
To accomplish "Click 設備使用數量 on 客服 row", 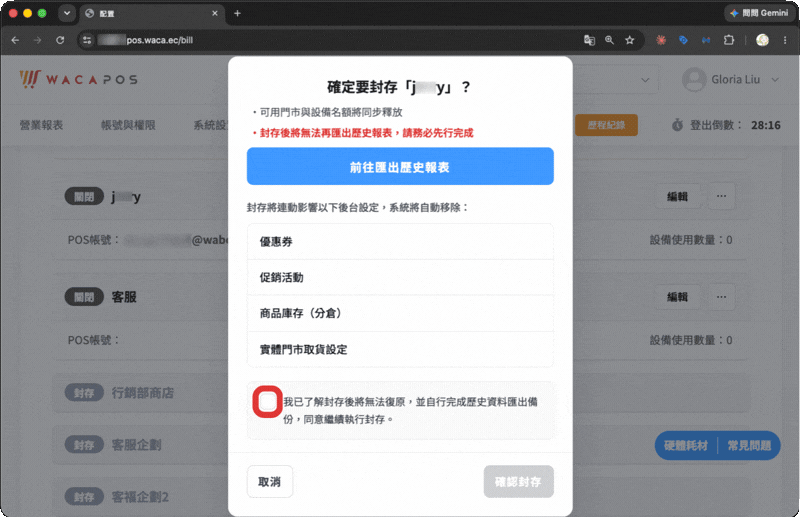I will point(691,340).
